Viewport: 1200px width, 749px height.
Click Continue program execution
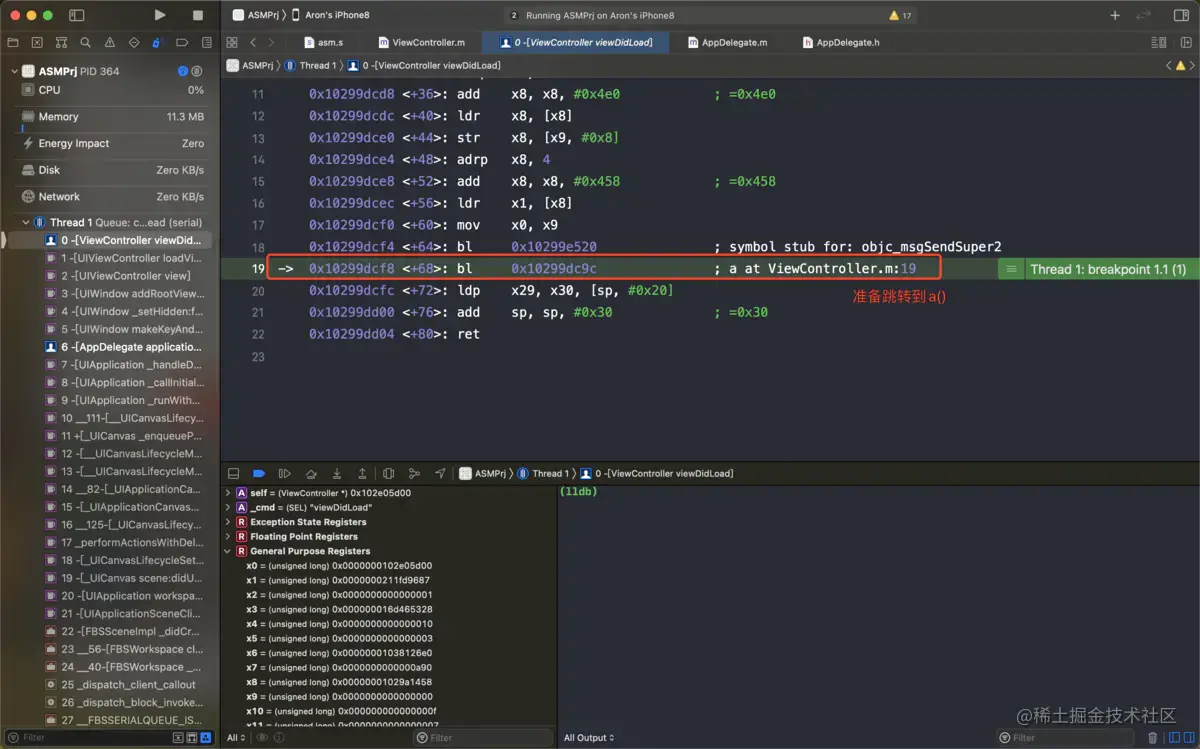pyautogui.click(x=285, y=473)
